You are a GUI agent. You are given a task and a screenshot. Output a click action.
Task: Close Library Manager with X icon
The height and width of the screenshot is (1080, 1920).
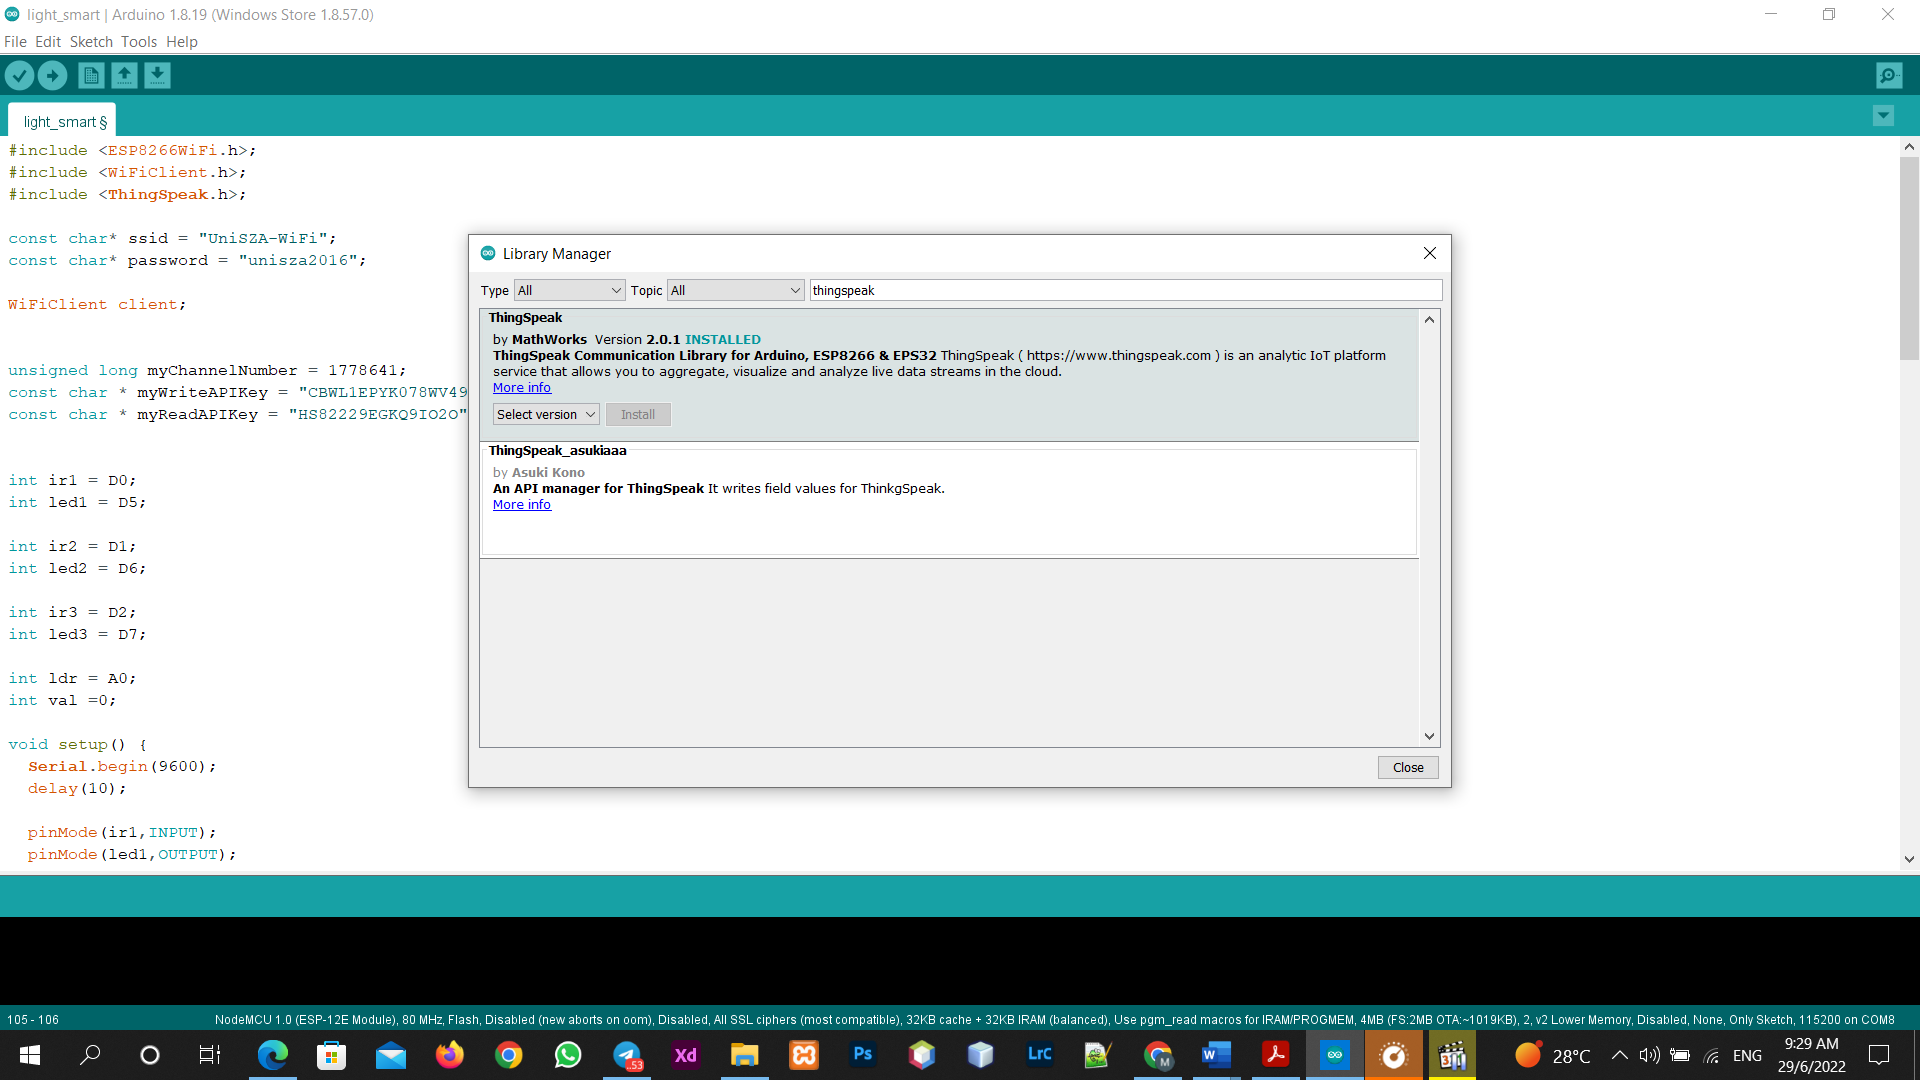pyautogui.click(x=1429, y=253)
